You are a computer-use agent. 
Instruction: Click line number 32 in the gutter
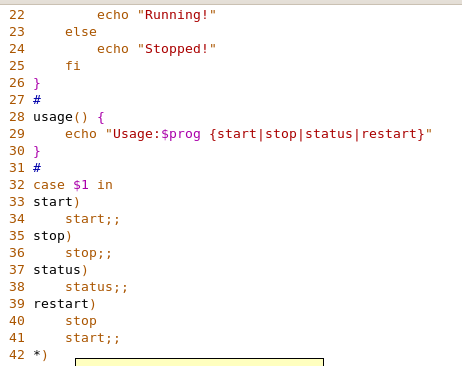[x=17, y=185]
